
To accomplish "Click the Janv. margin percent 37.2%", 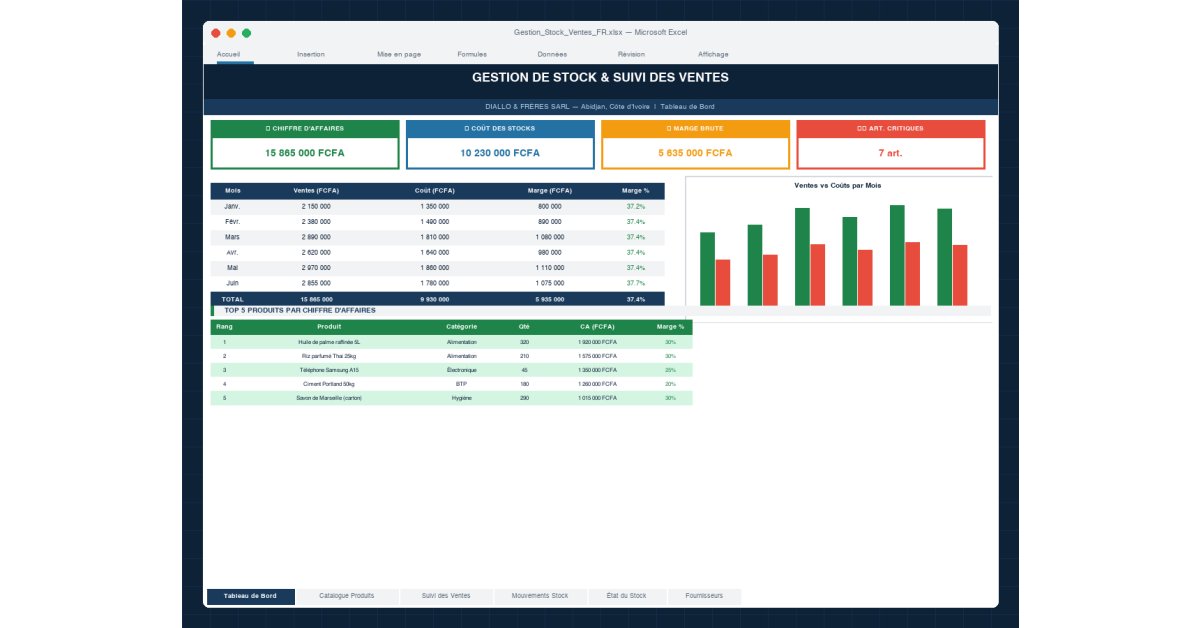I will click(x=636, y=206).
